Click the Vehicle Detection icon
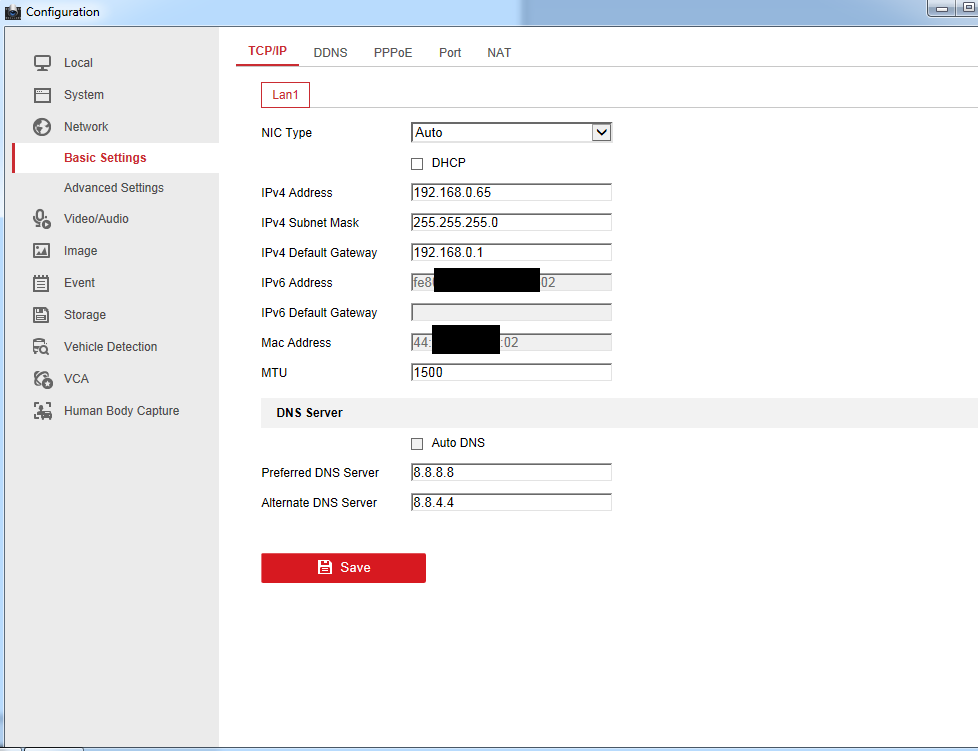This screenshot has width=978, height=751. [x=42, y=347]
